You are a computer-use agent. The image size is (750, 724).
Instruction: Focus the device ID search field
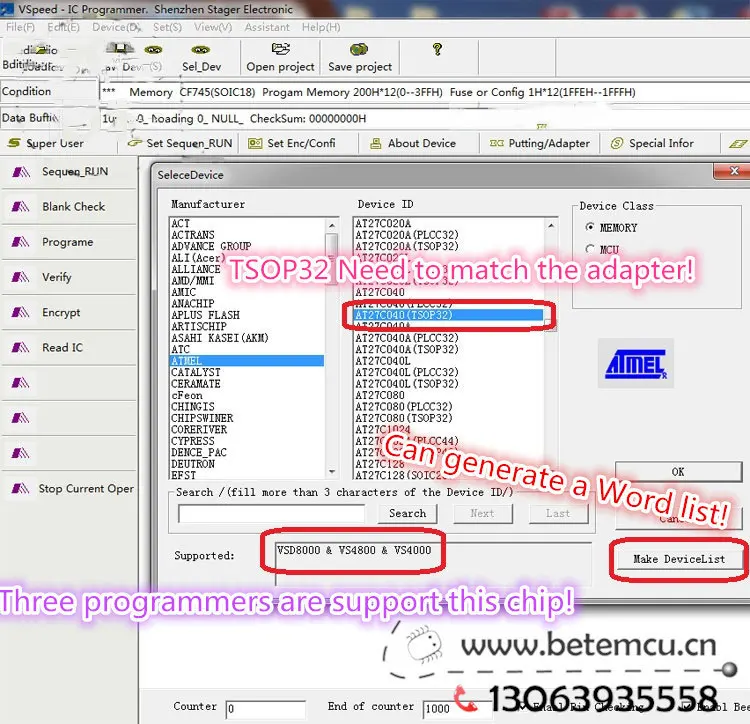click(x=271, y=514)
